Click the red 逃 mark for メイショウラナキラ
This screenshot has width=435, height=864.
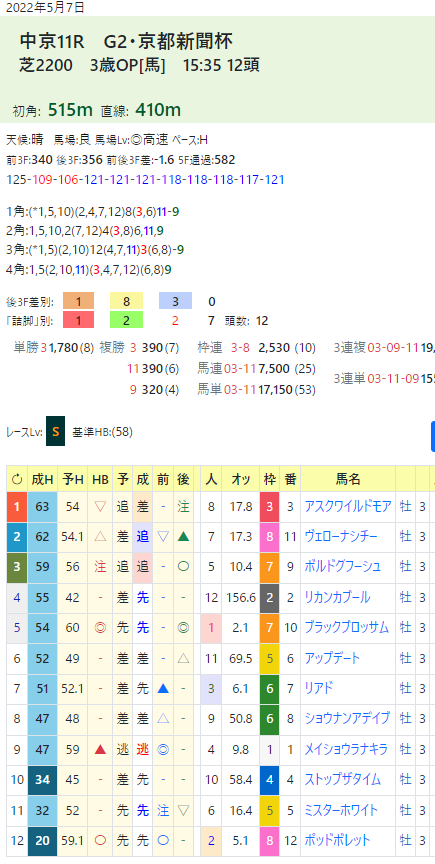pos(143,749)
